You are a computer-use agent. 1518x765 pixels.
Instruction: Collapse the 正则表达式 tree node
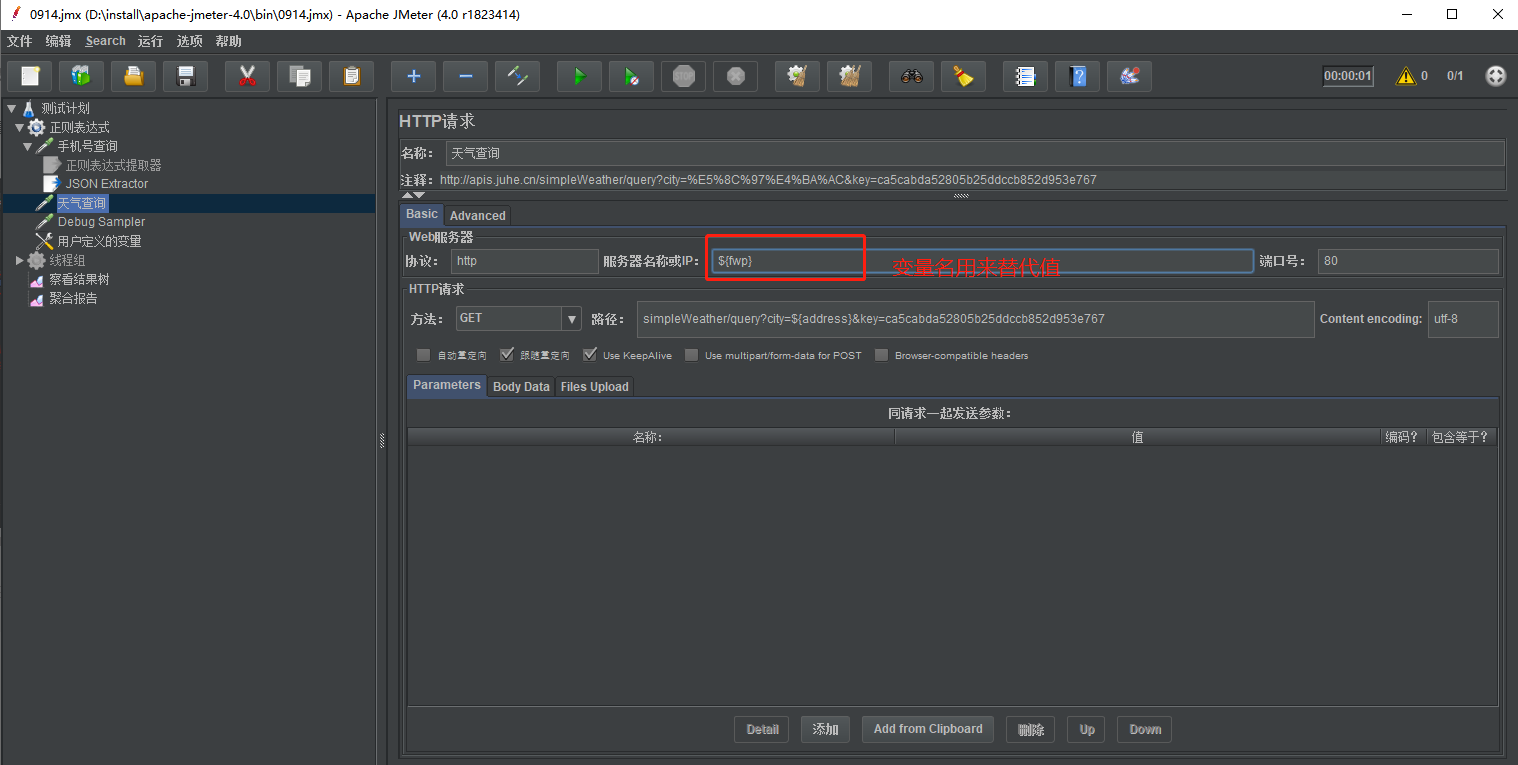[x=19, y=127]
